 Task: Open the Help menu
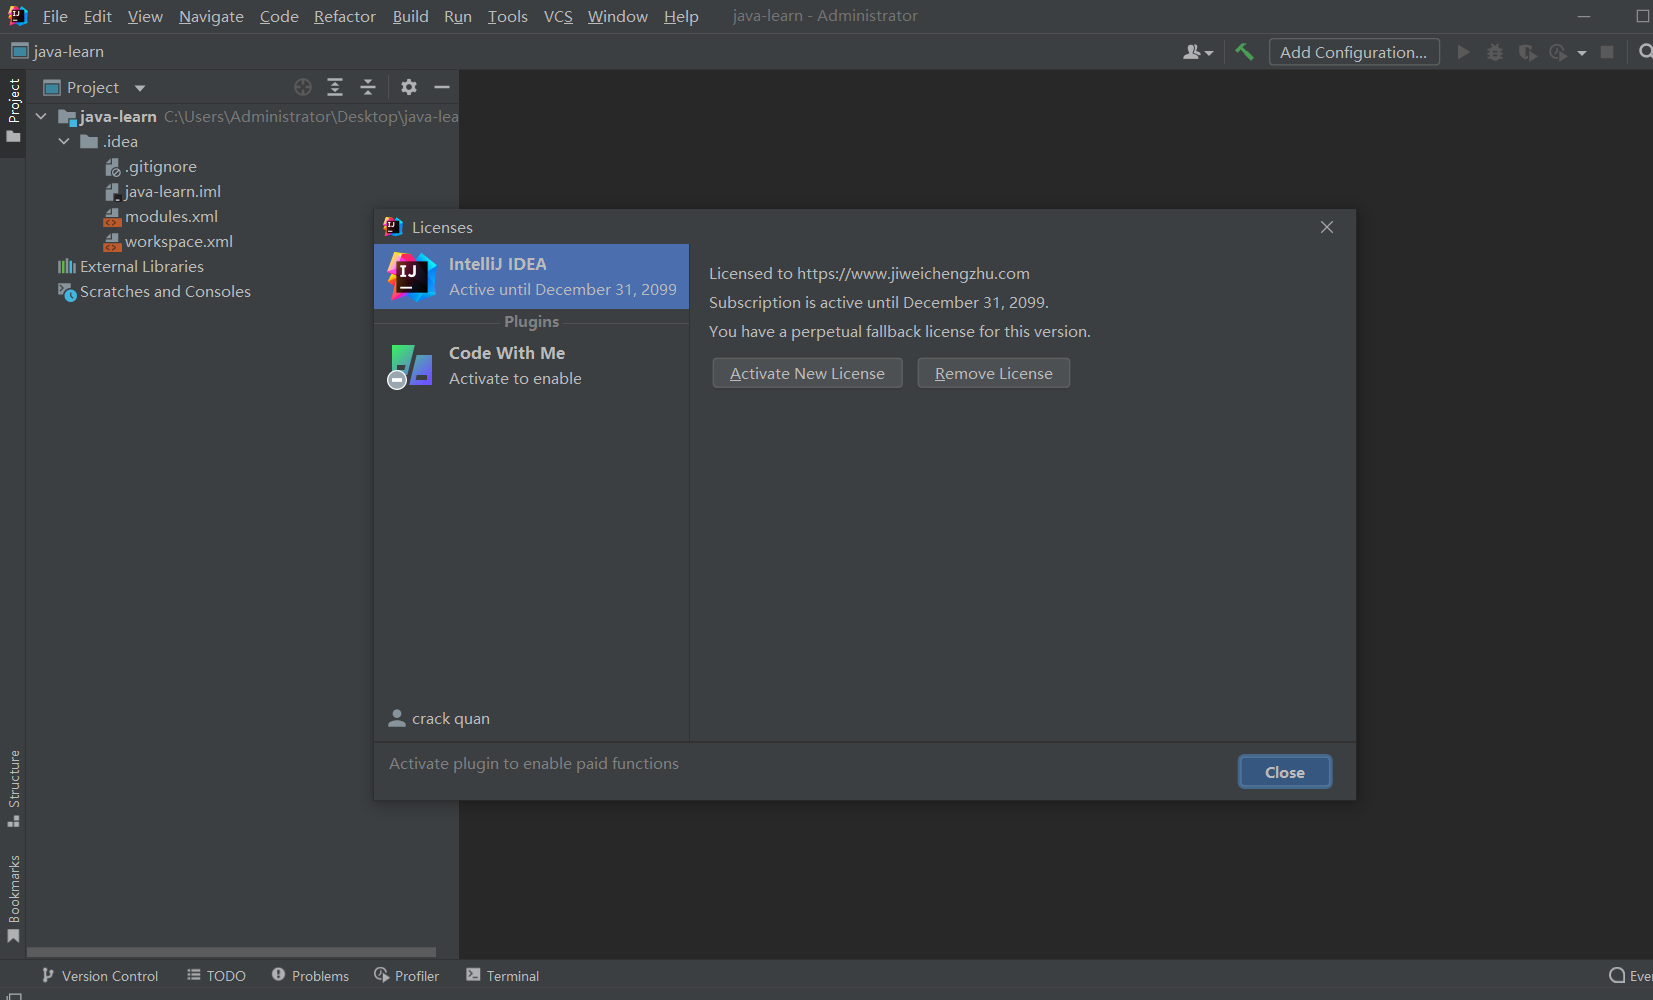click(x=681, y=16)
